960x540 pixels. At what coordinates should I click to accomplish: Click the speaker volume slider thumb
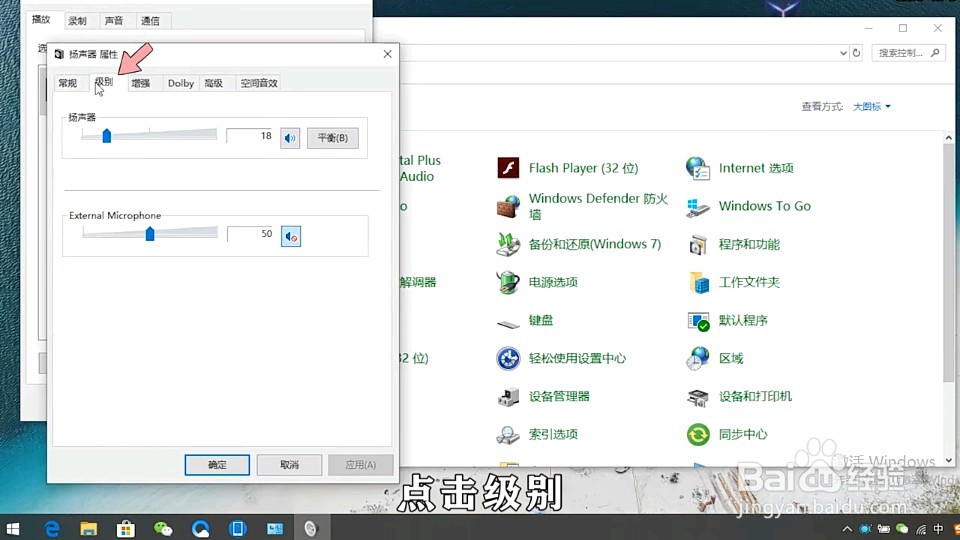[107, 136]
